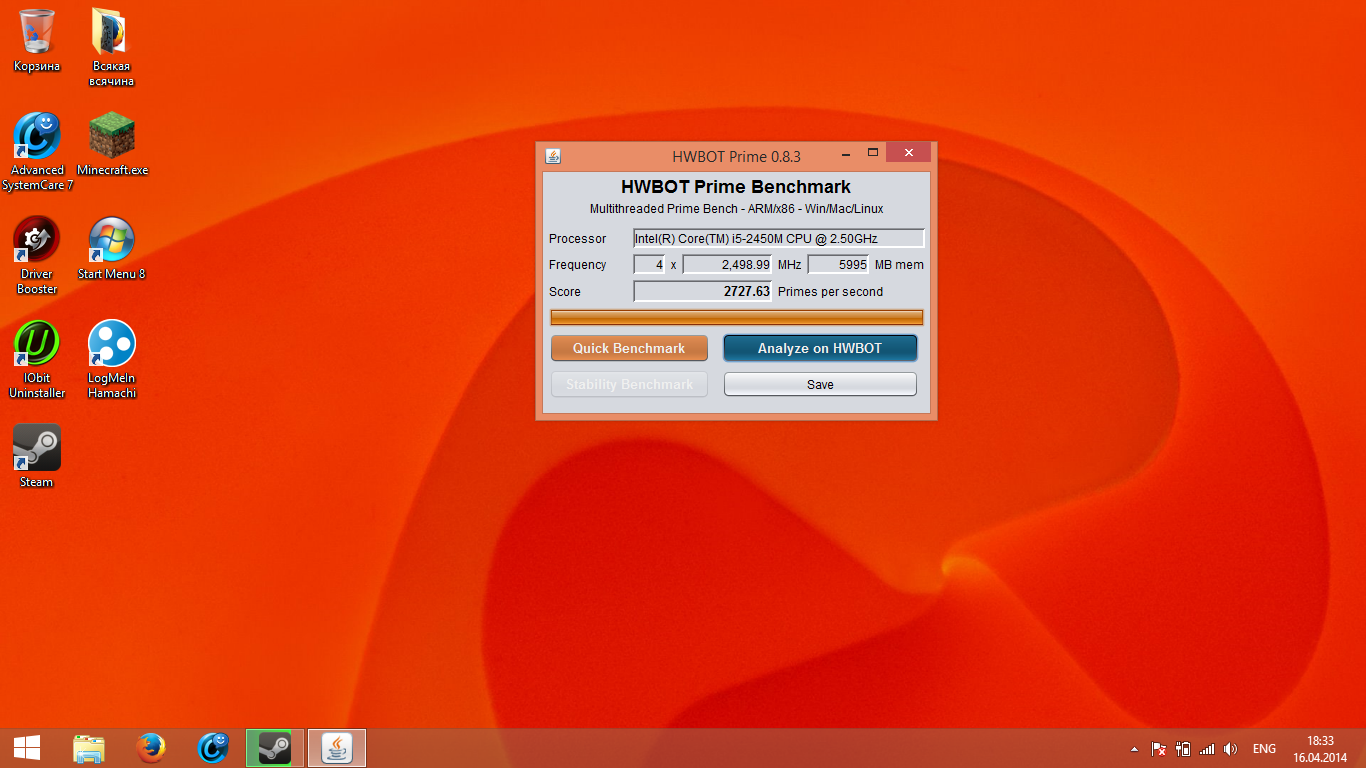Click 'Primes per second' label
This screenshot has height=768, width=1366.
[x=831, y=291]
